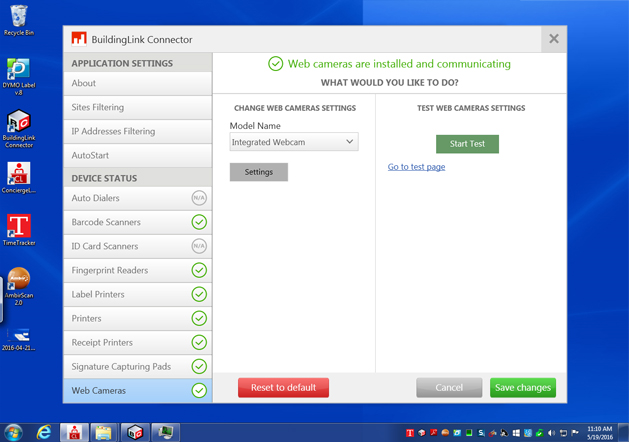
Task: Open AmbirScan 2.0 desktop shortcut
Action: (x=18, y=286)
